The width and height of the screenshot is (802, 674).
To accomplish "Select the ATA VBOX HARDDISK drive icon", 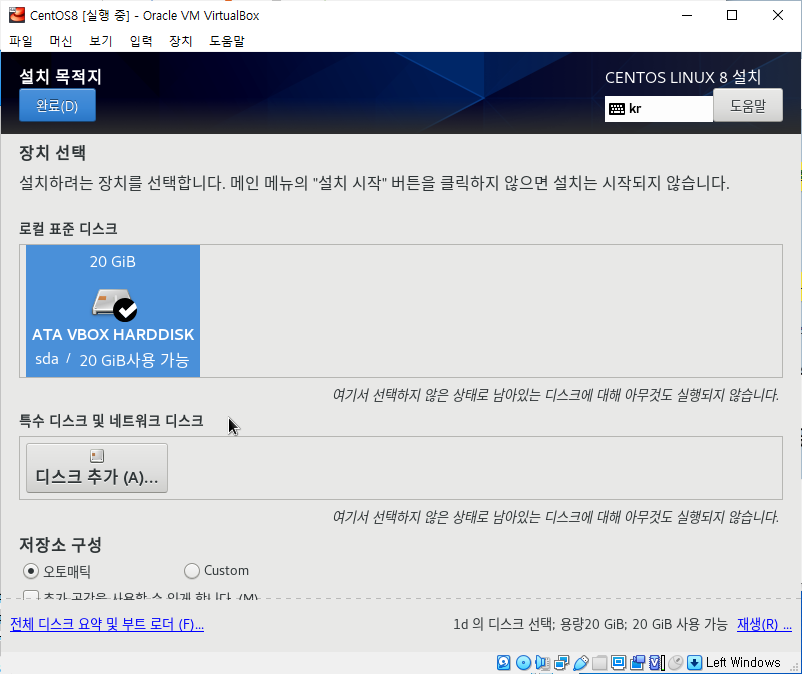I will click(115, 303).
